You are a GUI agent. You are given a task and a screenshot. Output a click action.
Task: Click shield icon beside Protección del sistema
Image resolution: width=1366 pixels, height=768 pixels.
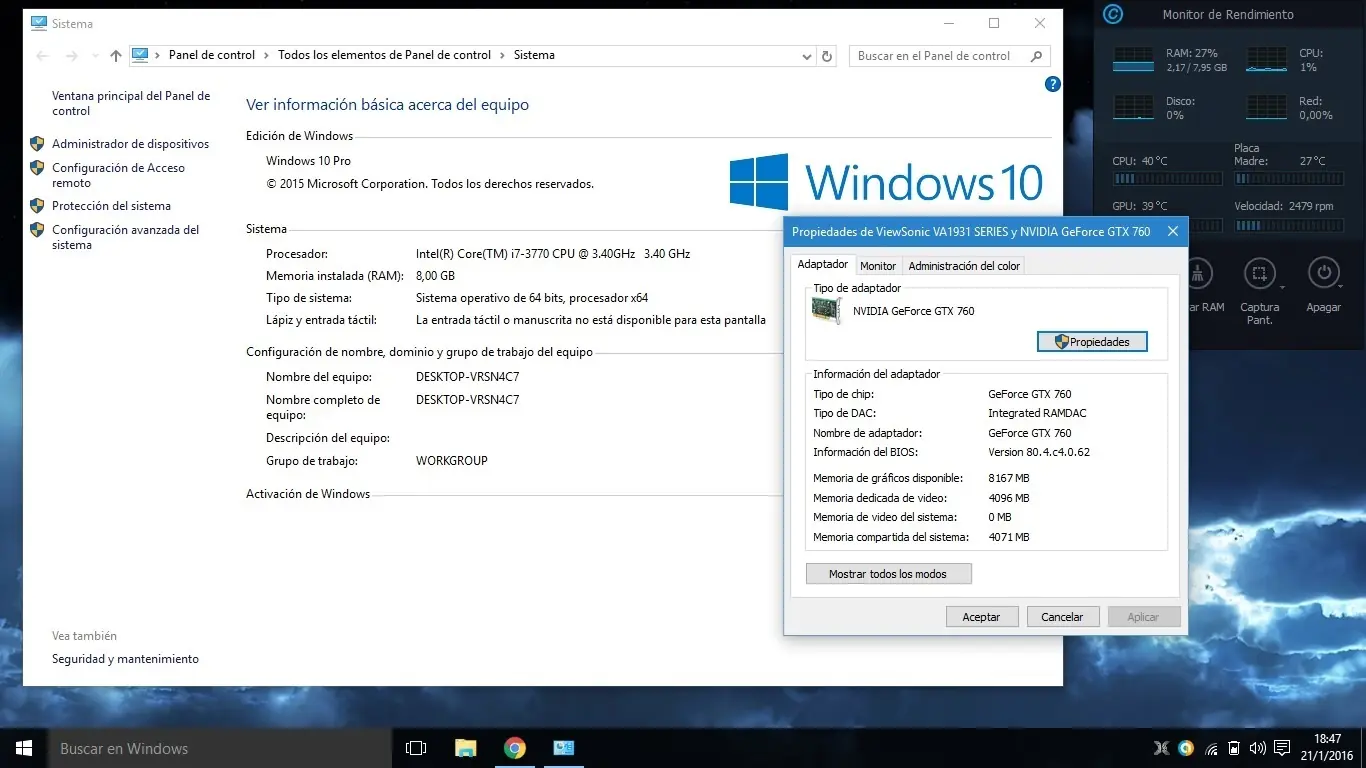click(x=37, y=206)
